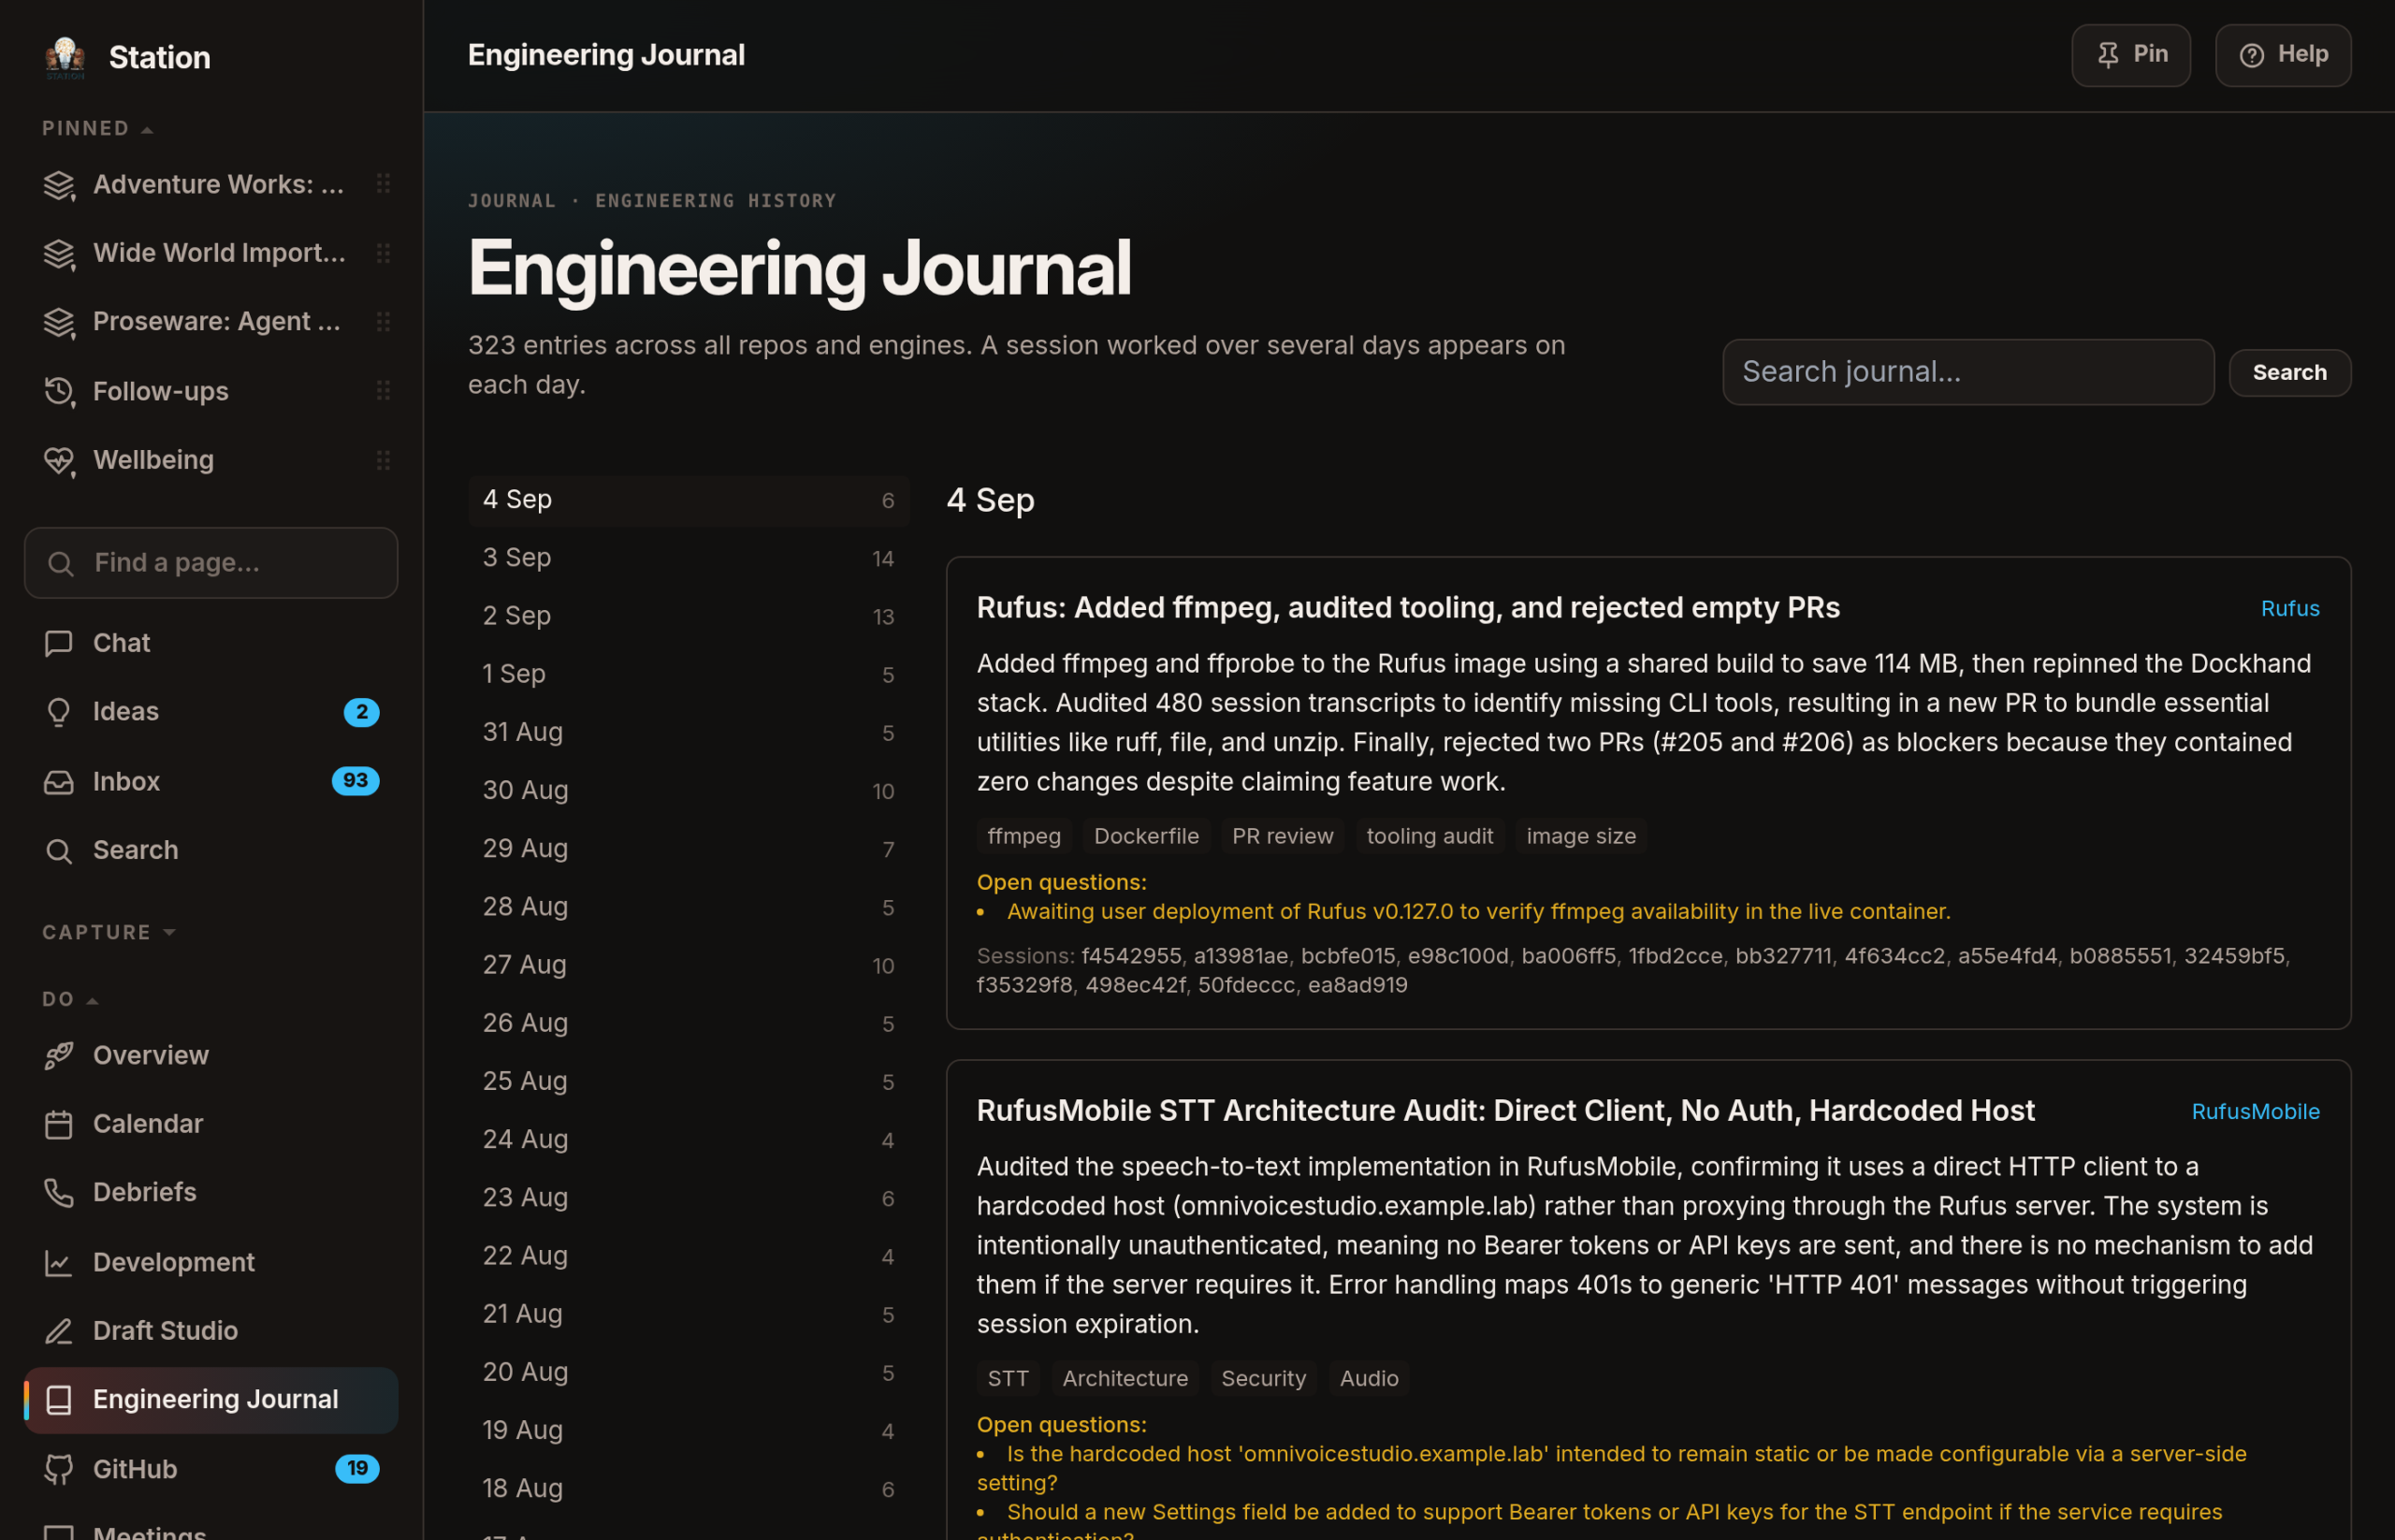Open the Rufus repo link
Image resolution: width=2395 pixels, height=1540 pixels.
pyautogui.click(x=2290, y=609)
